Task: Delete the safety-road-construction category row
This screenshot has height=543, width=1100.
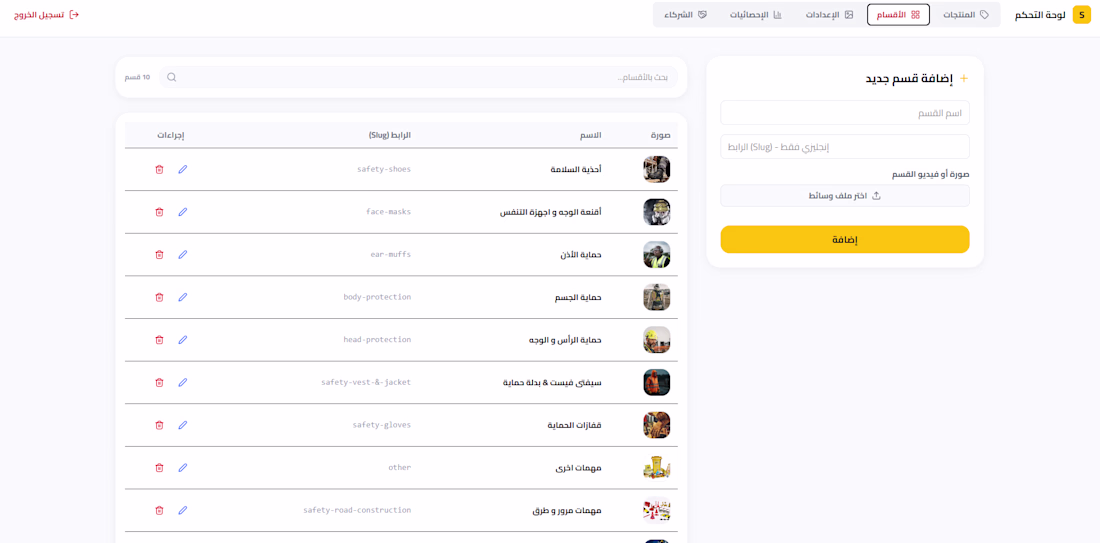Action: coord(159,510)
